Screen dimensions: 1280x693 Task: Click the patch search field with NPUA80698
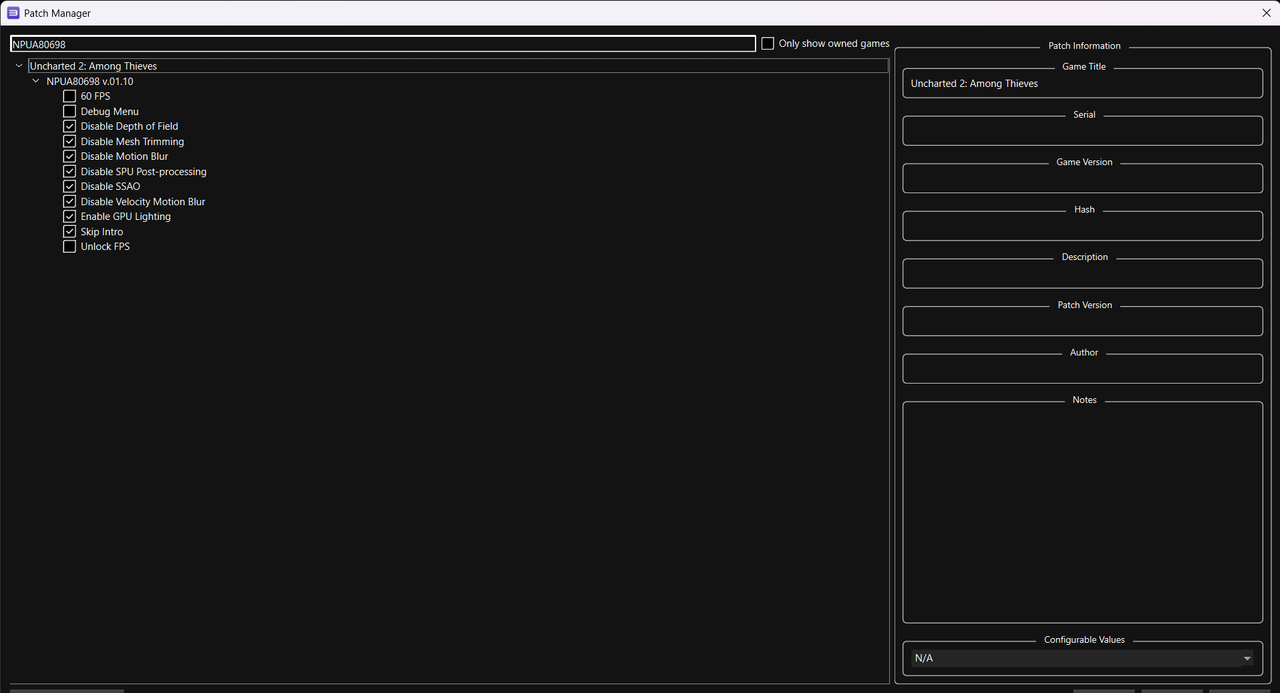383,44
